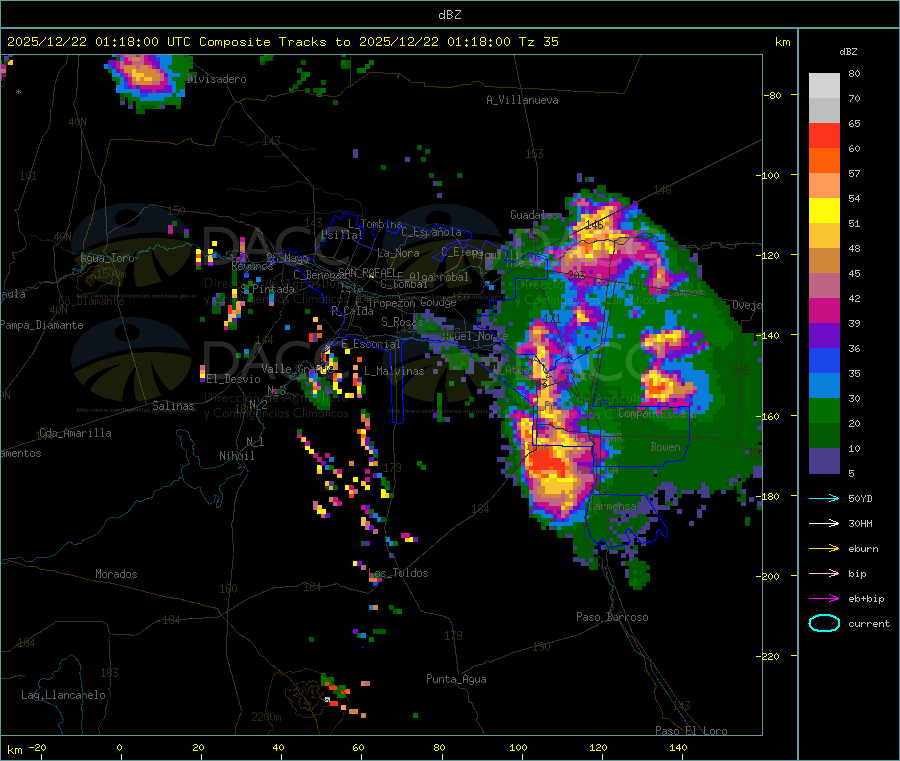Image resolution: width=900 pixels, height=761 pixels.
Task: Click the '-100' tick on vertical axis
Action: pyautogui.click(x=767, y=175)
